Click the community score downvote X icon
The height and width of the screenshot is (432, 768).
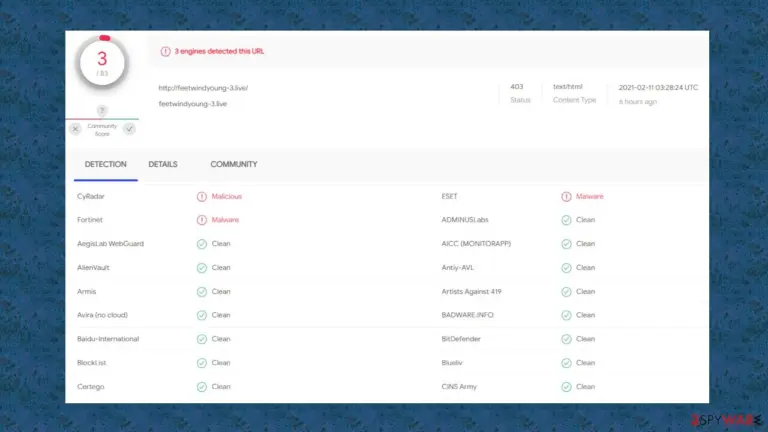point(75,129)
